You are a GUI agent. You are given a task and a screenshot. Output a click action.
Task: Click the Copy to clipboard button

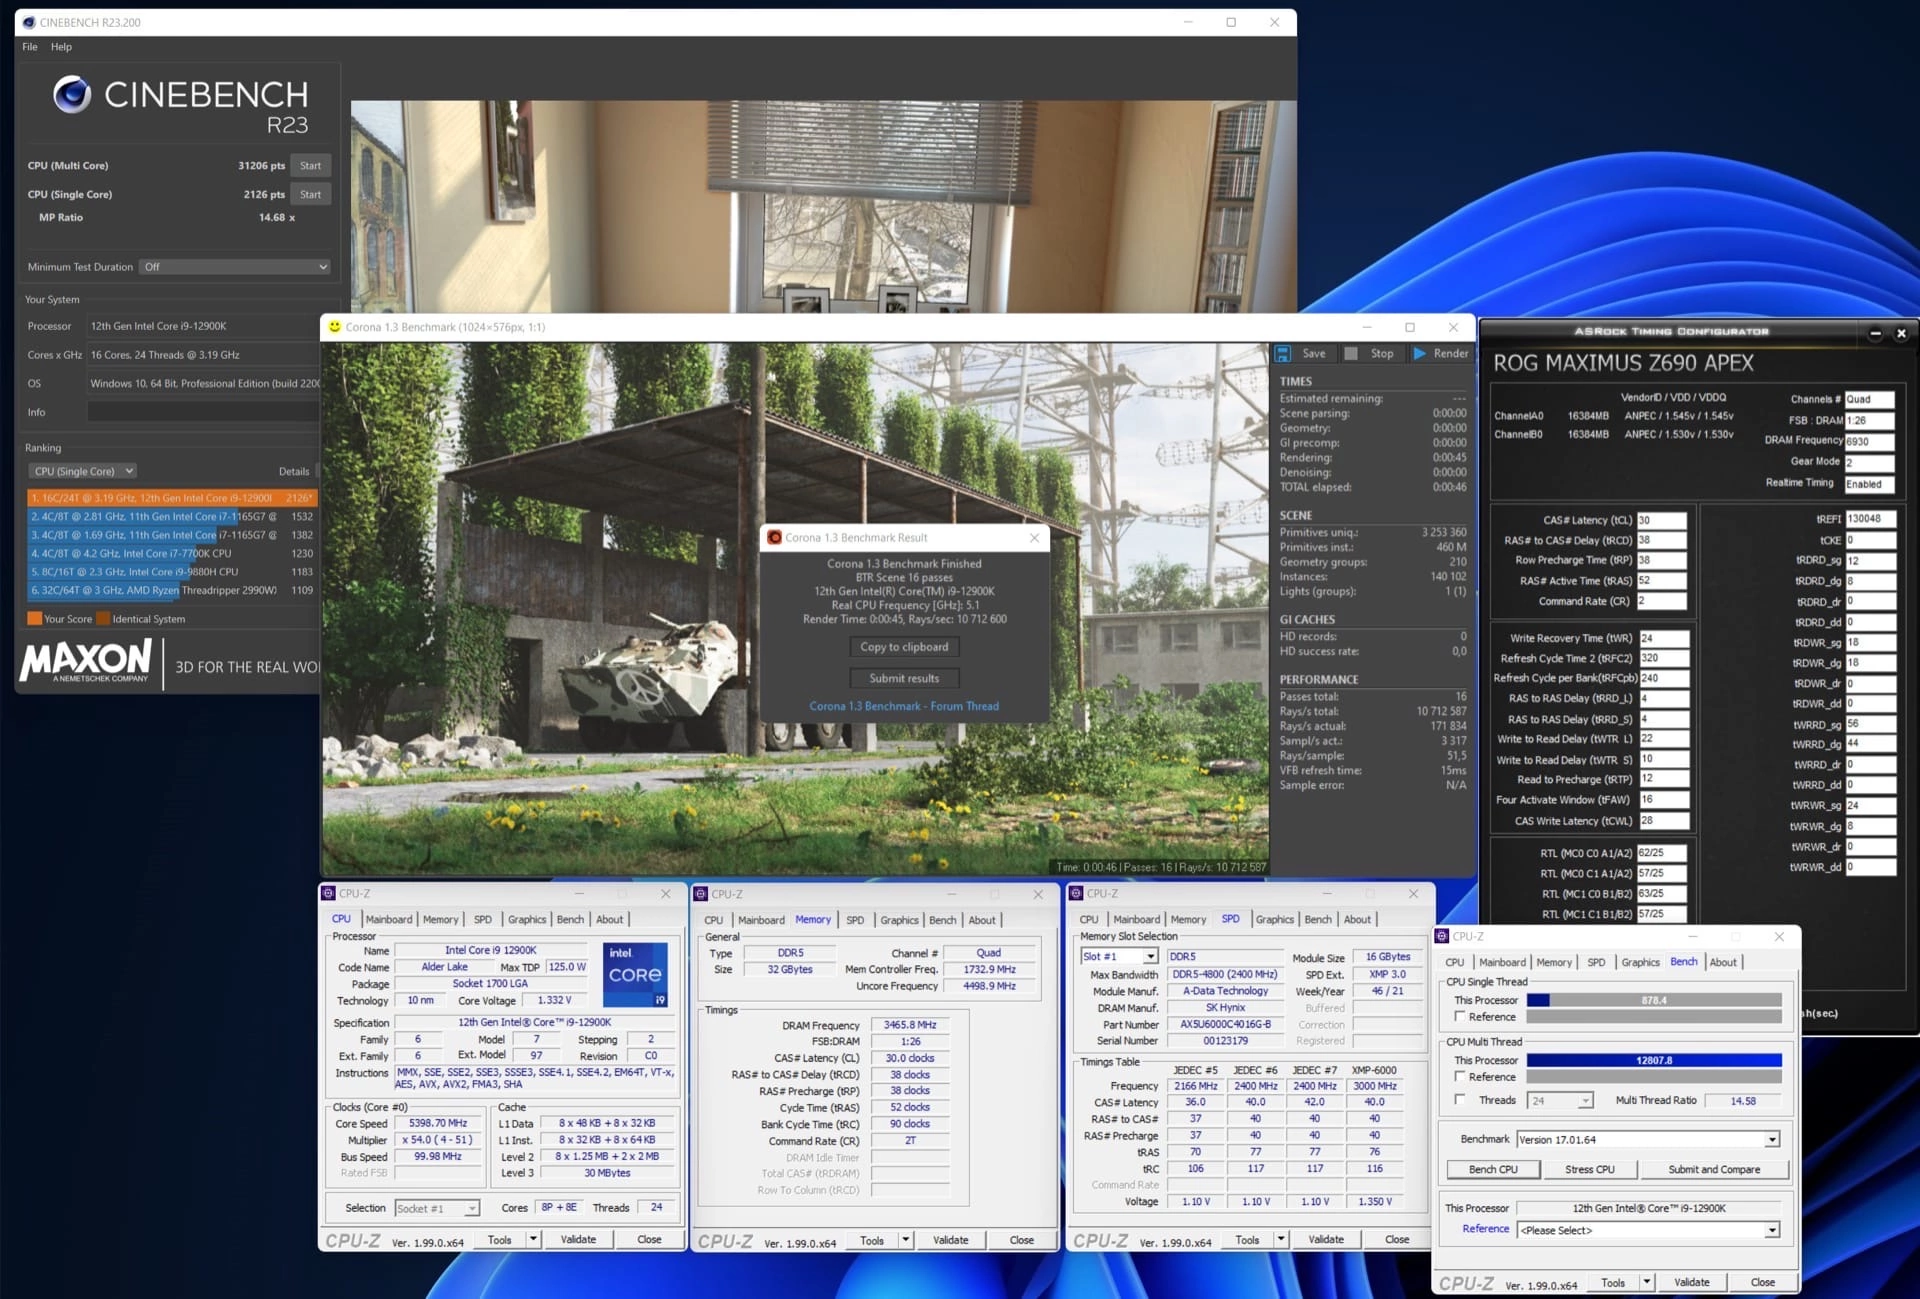pos(904,647)
